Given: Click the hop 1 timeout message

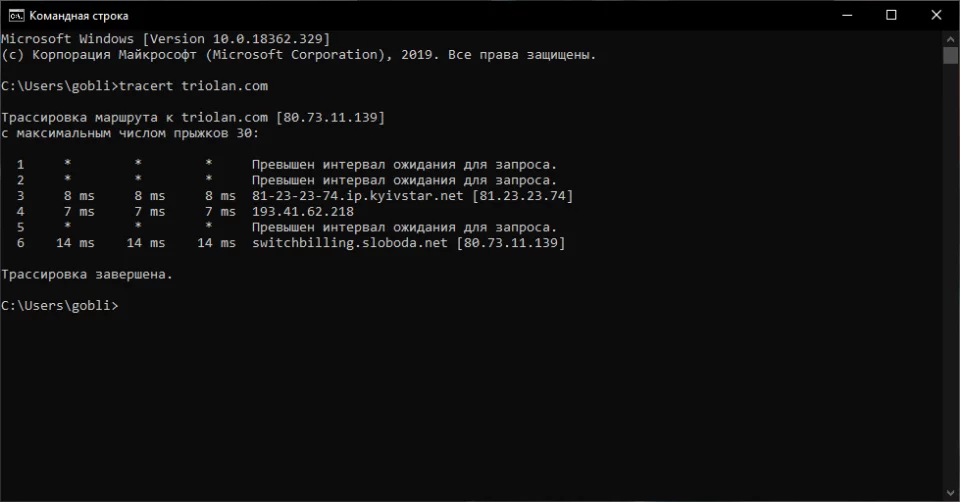Looking at the screenshot, I should point(404,164).
